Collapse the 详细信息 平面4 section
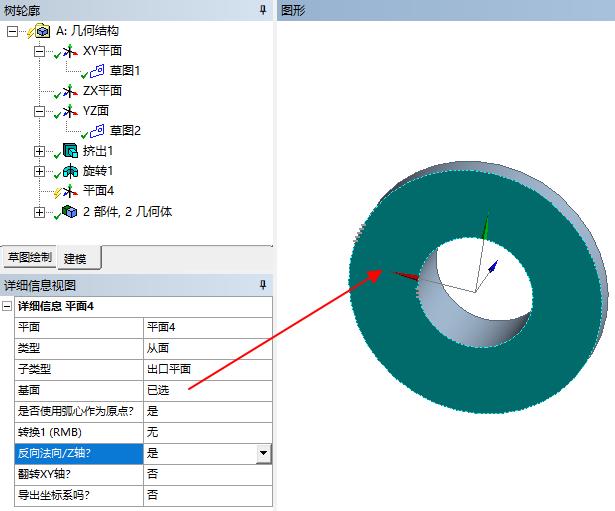 pos(9,306)
